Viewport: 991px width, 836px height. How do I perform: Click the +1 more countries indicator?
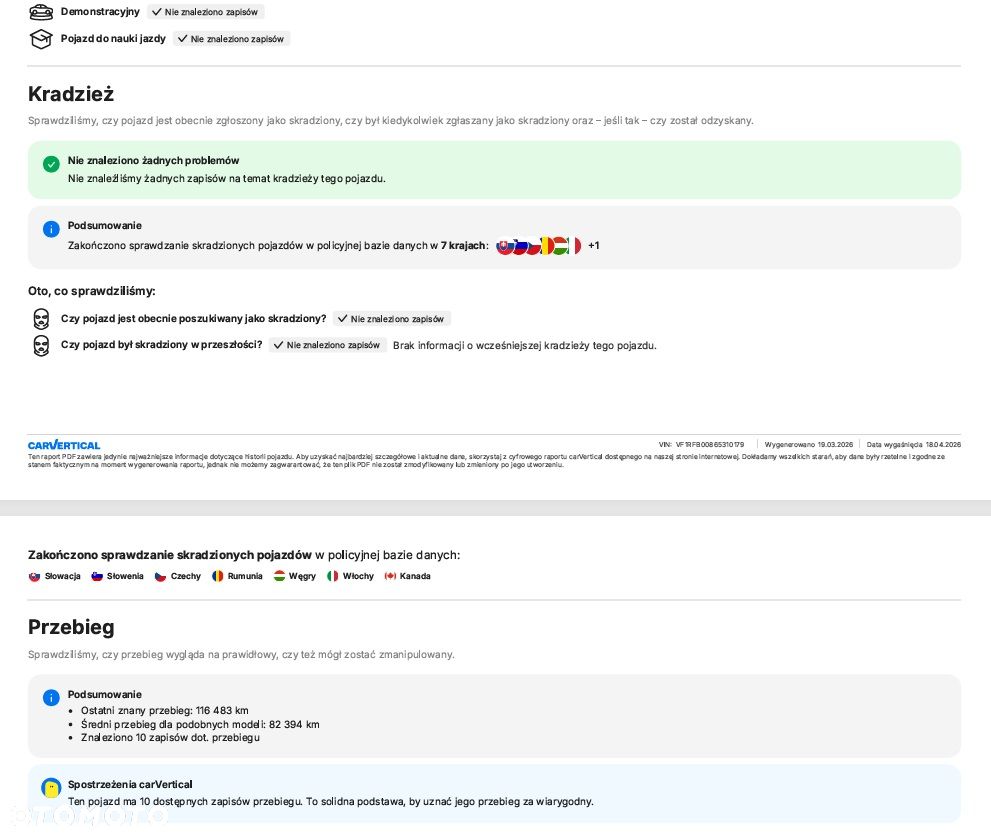pyautogui.click(x=593, y=246)
